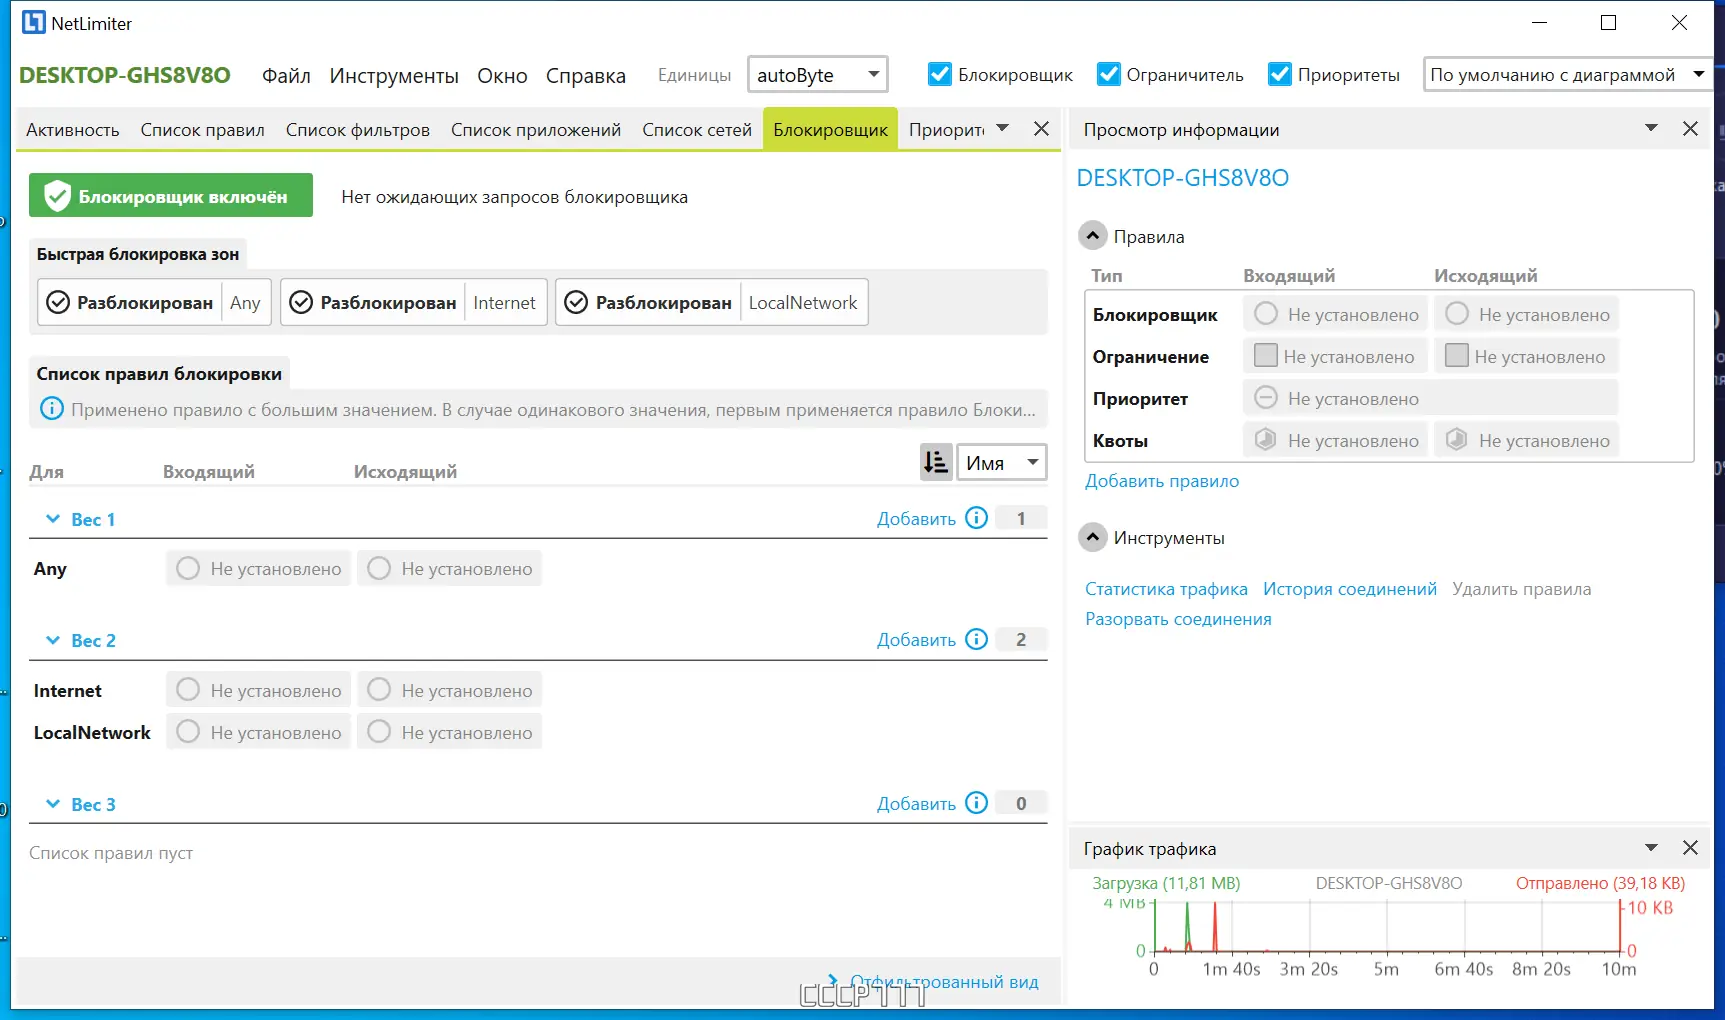Open the История соединений link
This screenshot has width=1725, height=1020.
(x=1350, y=589)
